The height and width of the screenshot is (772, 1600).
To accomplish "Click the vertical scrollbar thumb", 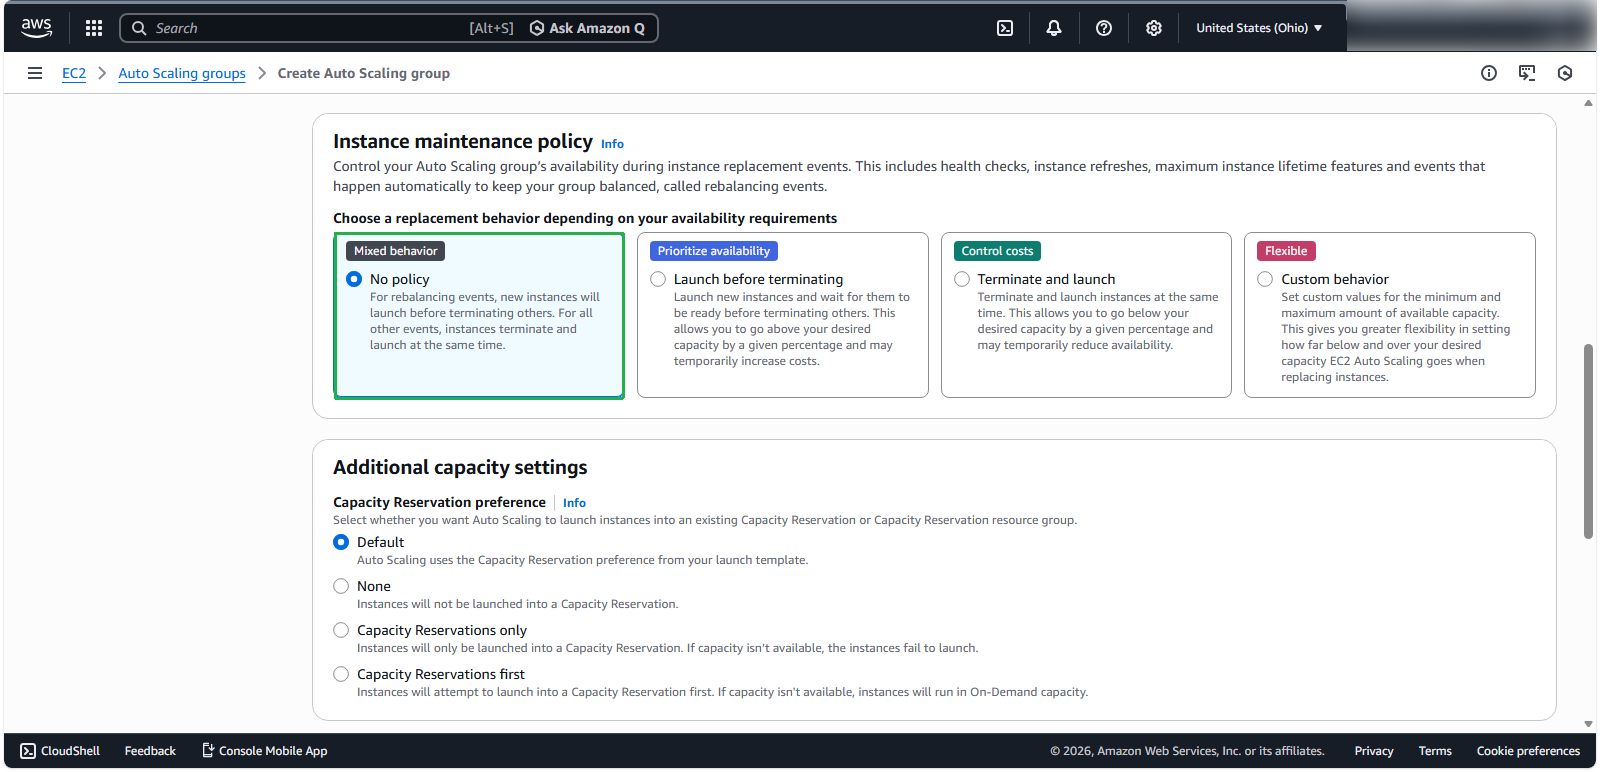I will [1588, 441].
